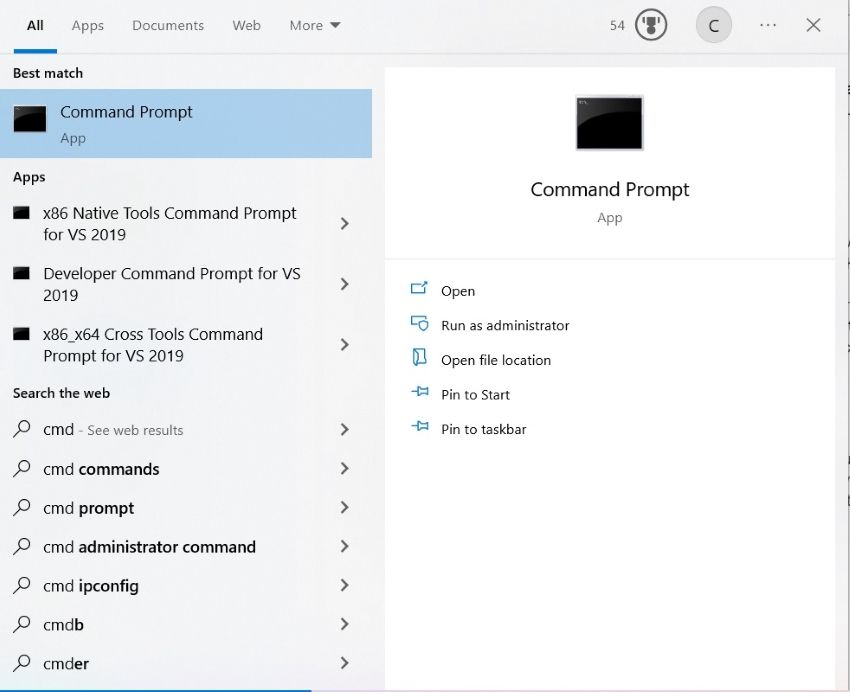Image resolution: width=850 pixels, height=692 pixels.
Task: Click the large Command Prompt preview icon
Action: tap(609, 123)
